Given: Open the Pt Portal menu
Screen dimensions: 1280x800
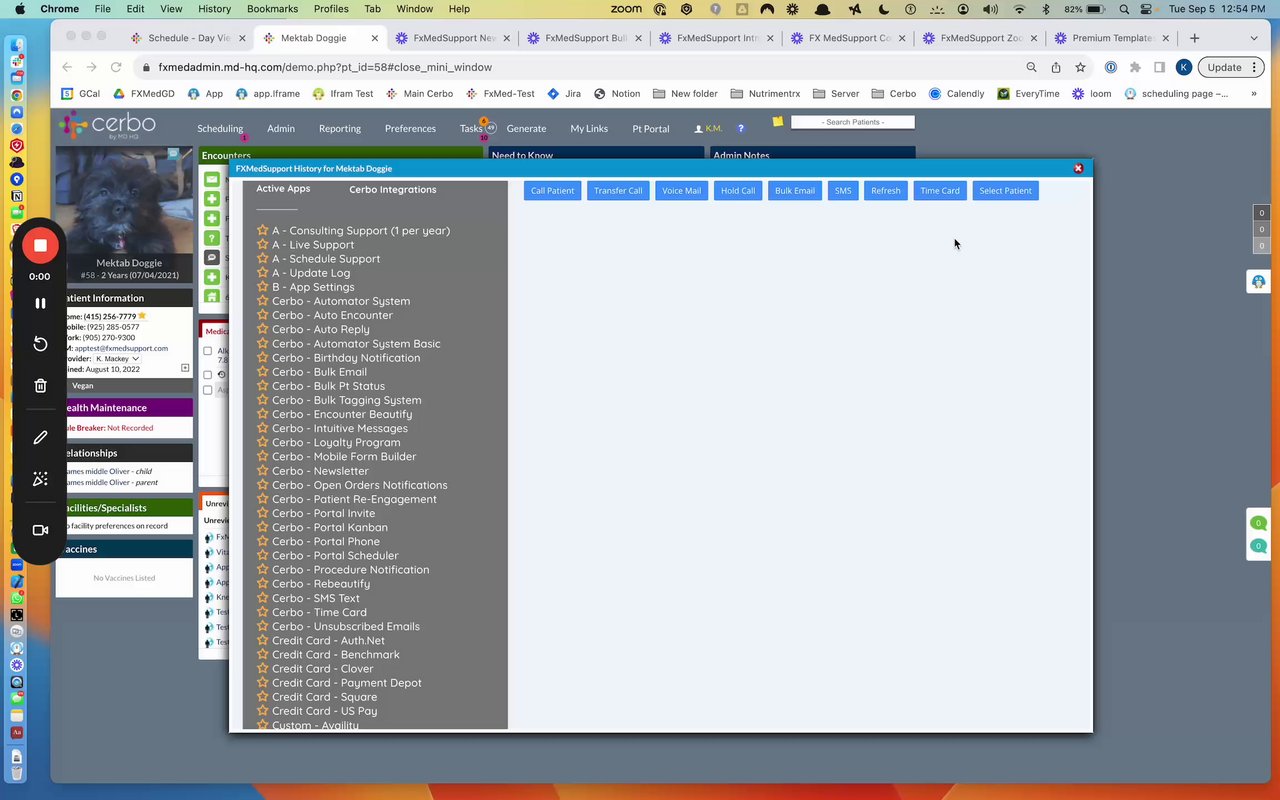Looking at the screenshot, I should [x=650, y=128].
